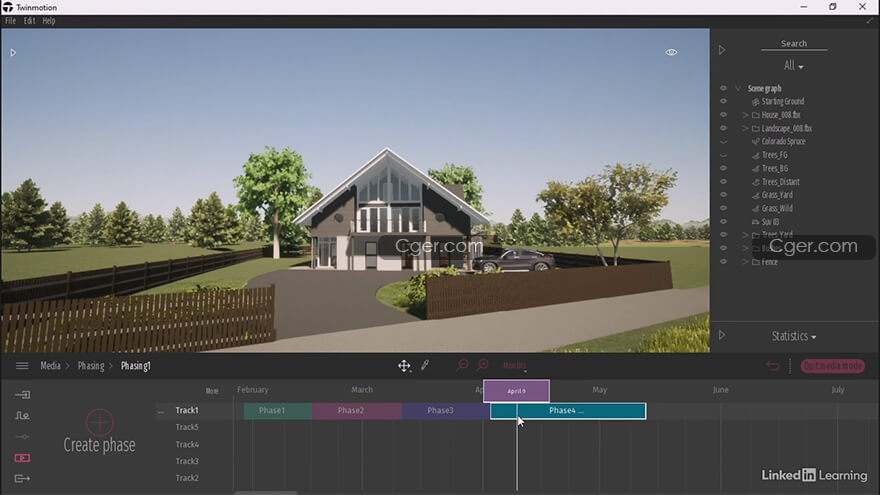Expand the Fence folder
This screenshot has height=495, width=880.
point(745,262)
